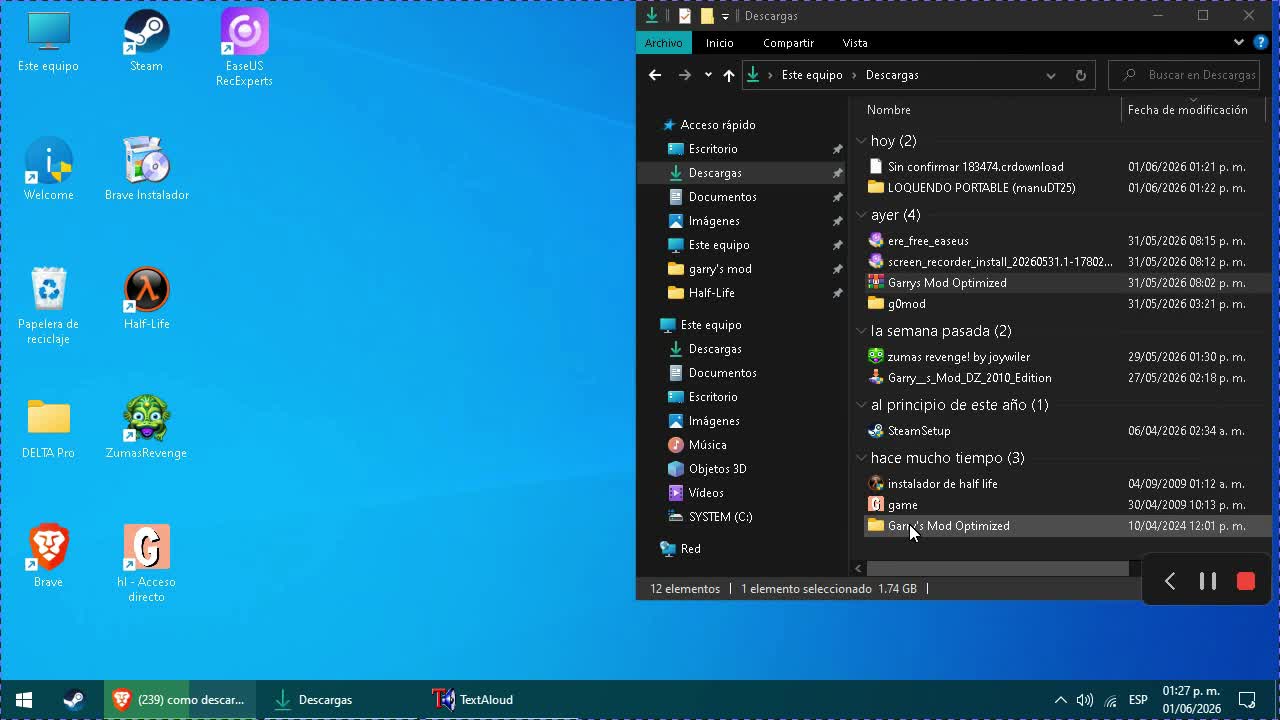Click the Buscar en Descargas field
Viewport: 1280px width, 720px height.
1186,75
